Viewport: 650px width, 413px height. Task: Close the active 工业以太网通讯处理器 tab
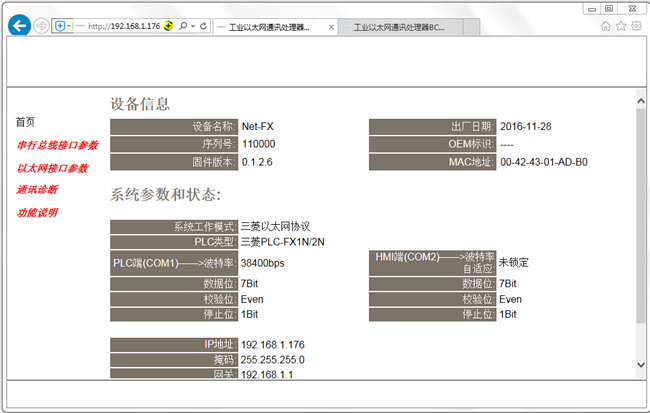point(331,27)
